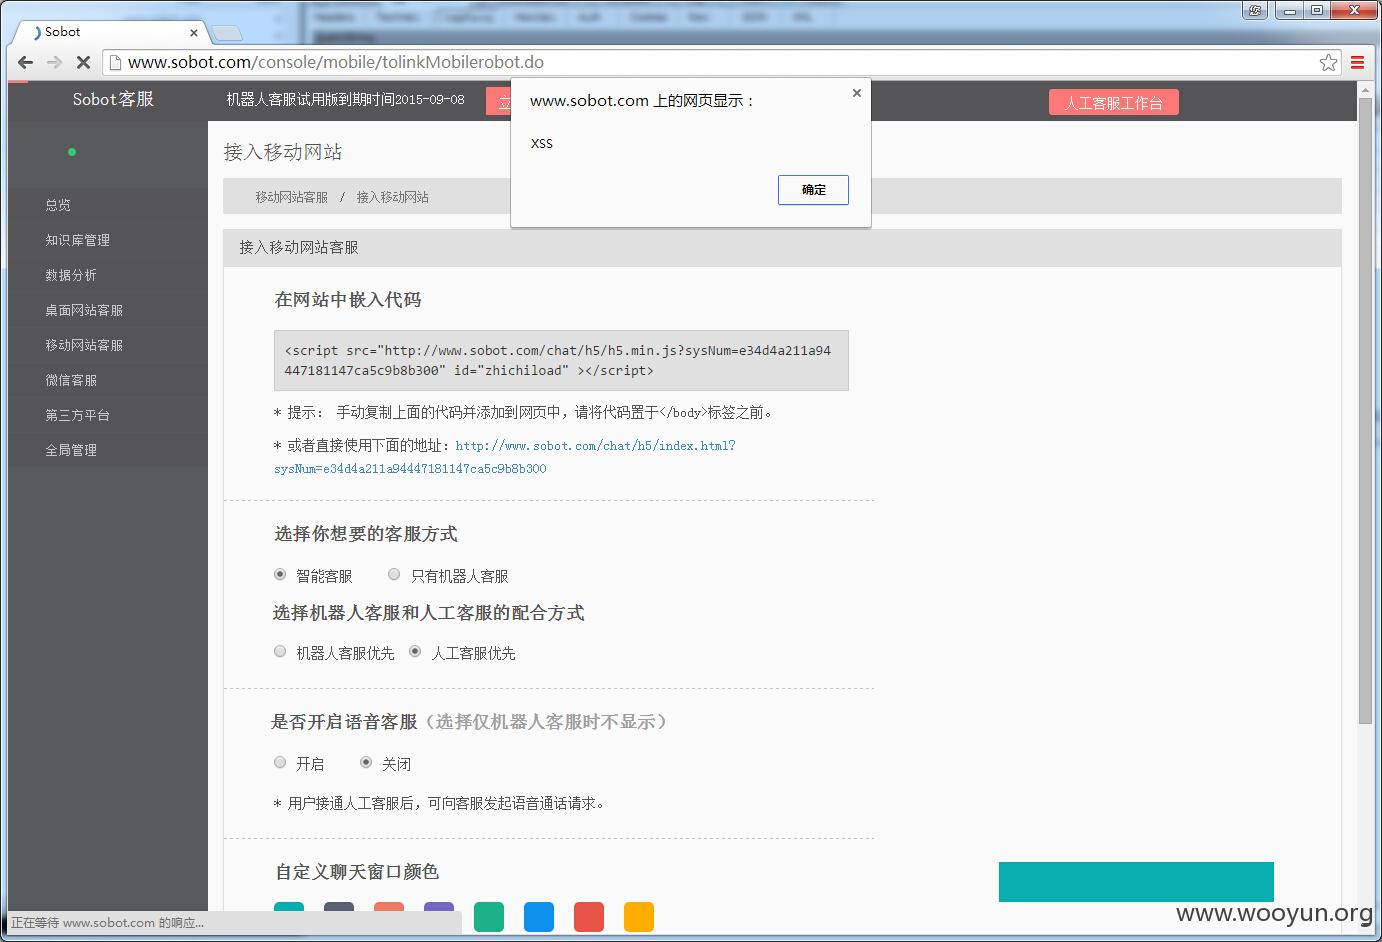Open a new browser tab
This screenshot has height=942, width=1382.
227,33
